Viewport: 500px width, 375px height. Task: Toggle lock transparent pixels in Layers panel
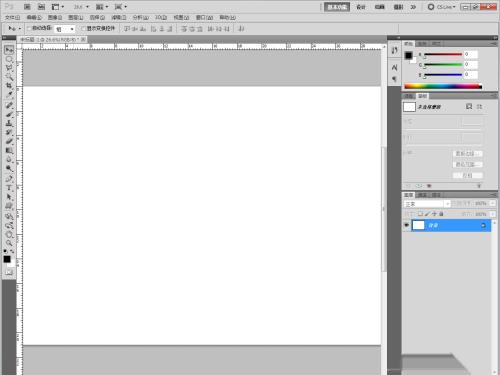(420, 214)
